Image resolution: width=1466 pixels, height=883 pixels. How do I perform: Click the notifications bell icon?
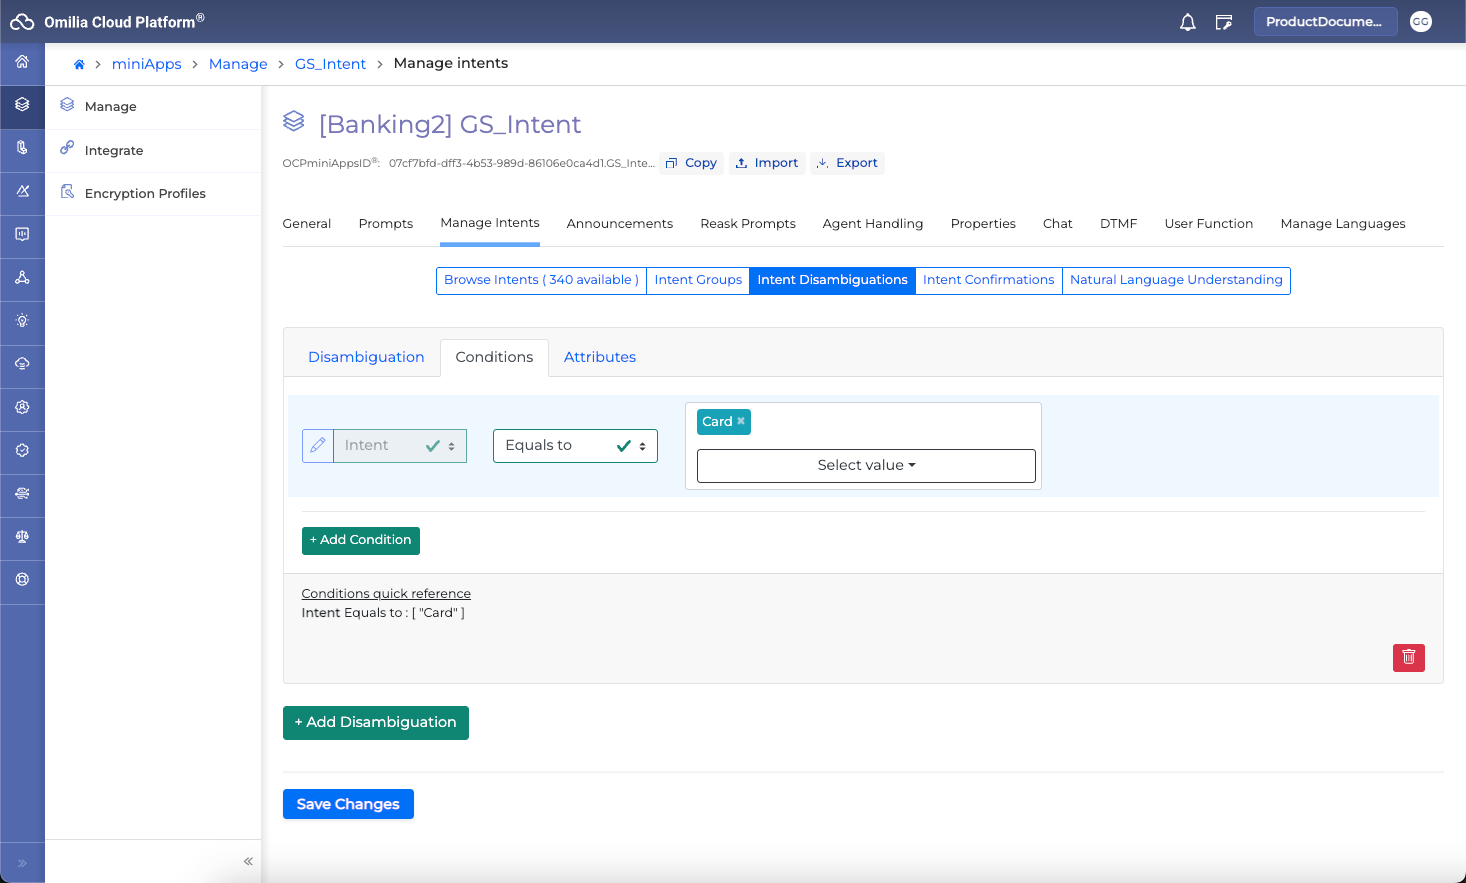tap(1187, 22)
